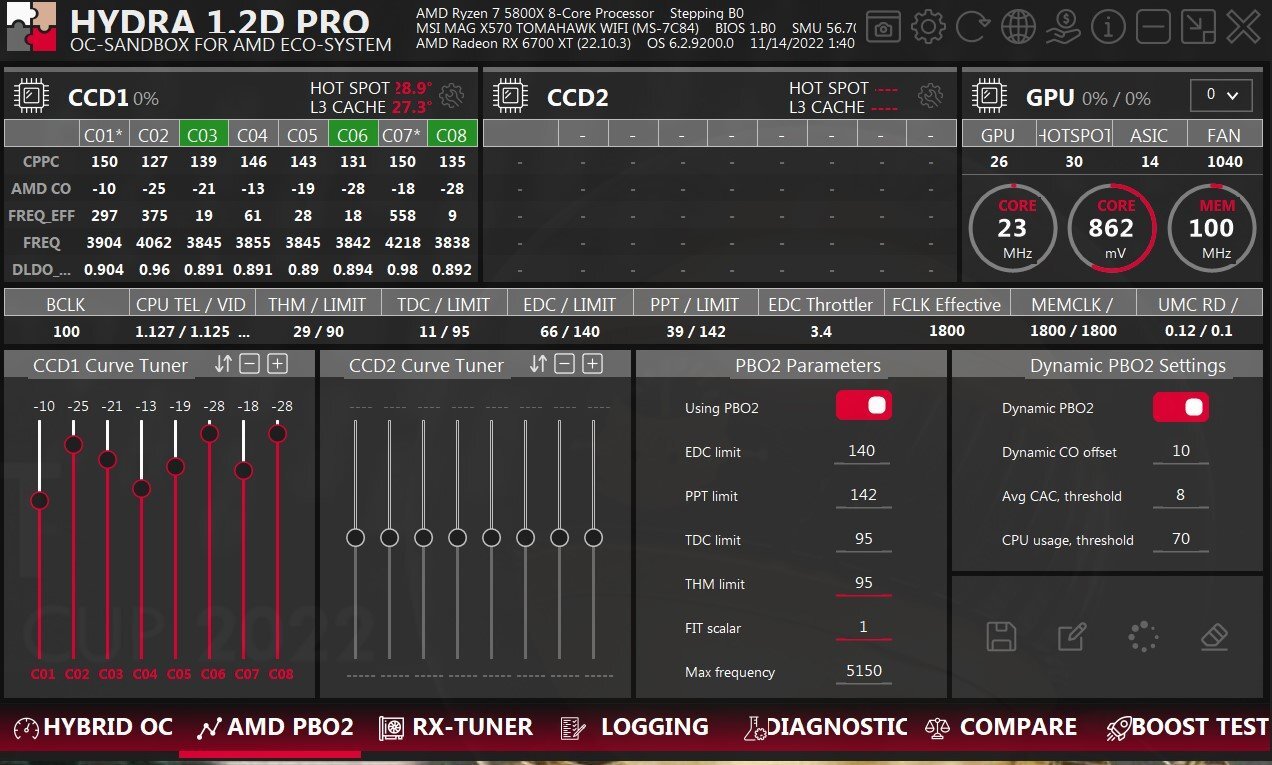This screenshot has width=1272, height=765.
Task: Click the GPU chip icon
Action: 990,96
